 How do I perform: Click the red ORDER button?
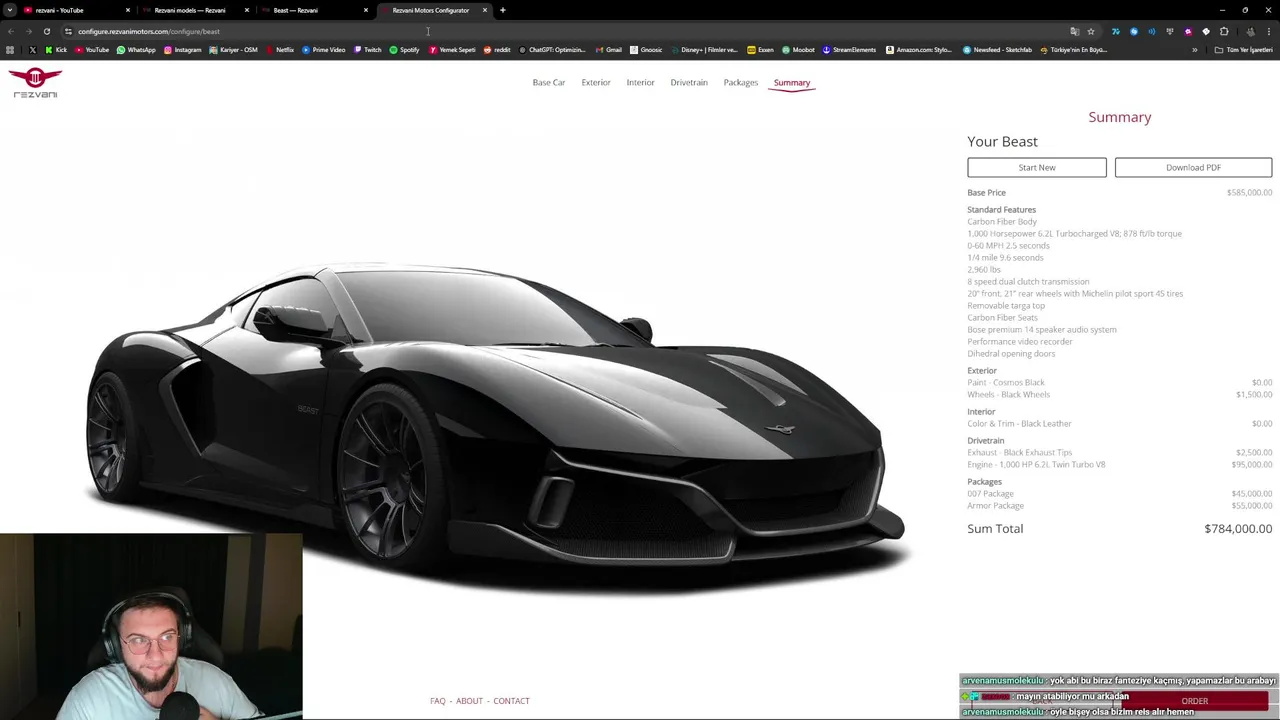click(1195, 701)
